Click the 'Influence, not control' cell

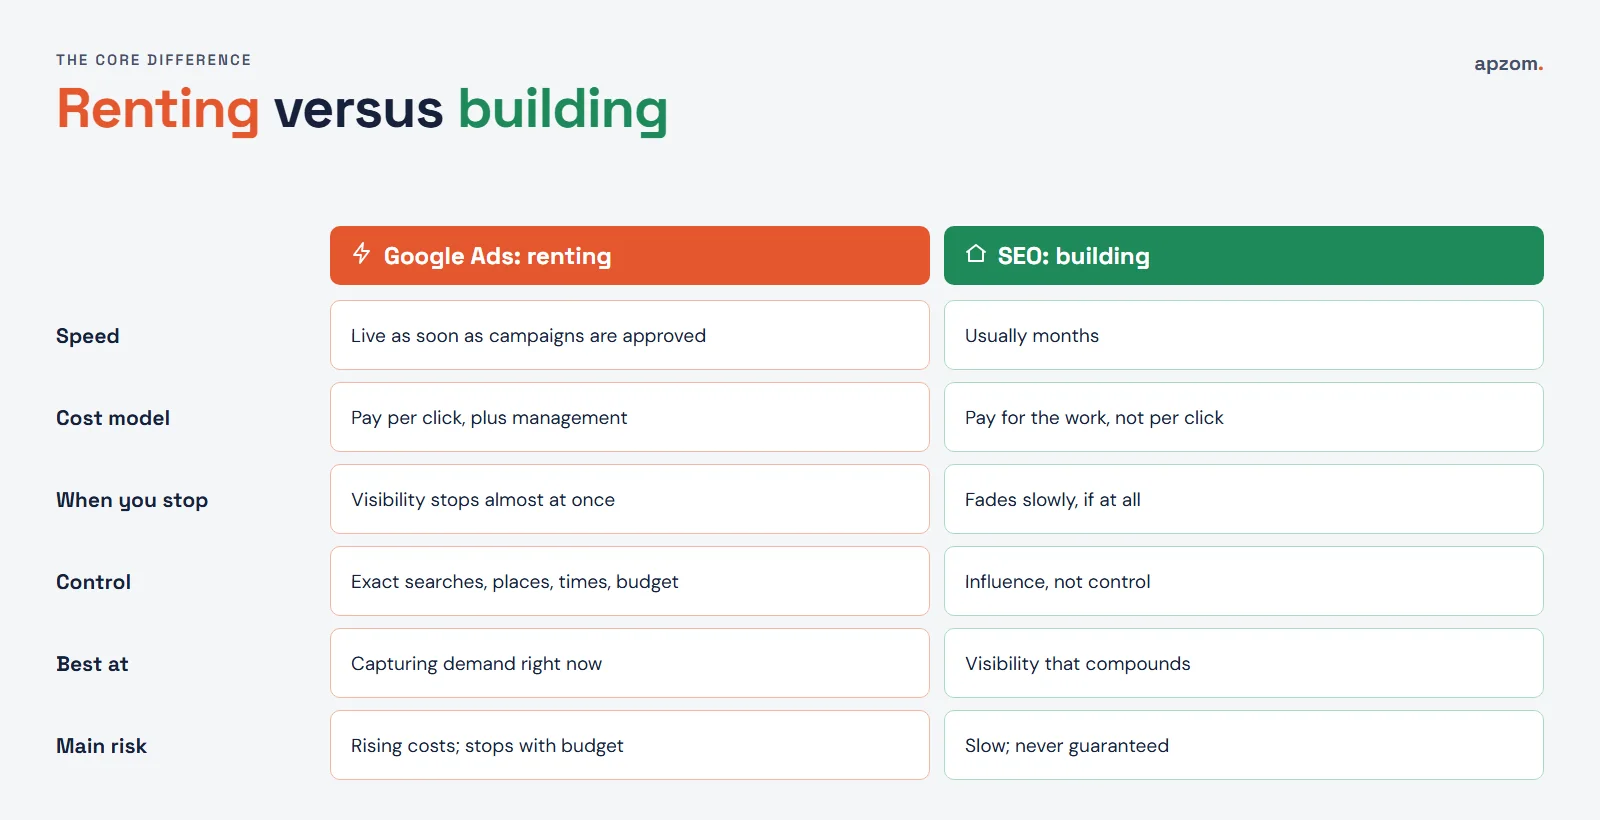pyautogui.click(x=1244, y=581)
